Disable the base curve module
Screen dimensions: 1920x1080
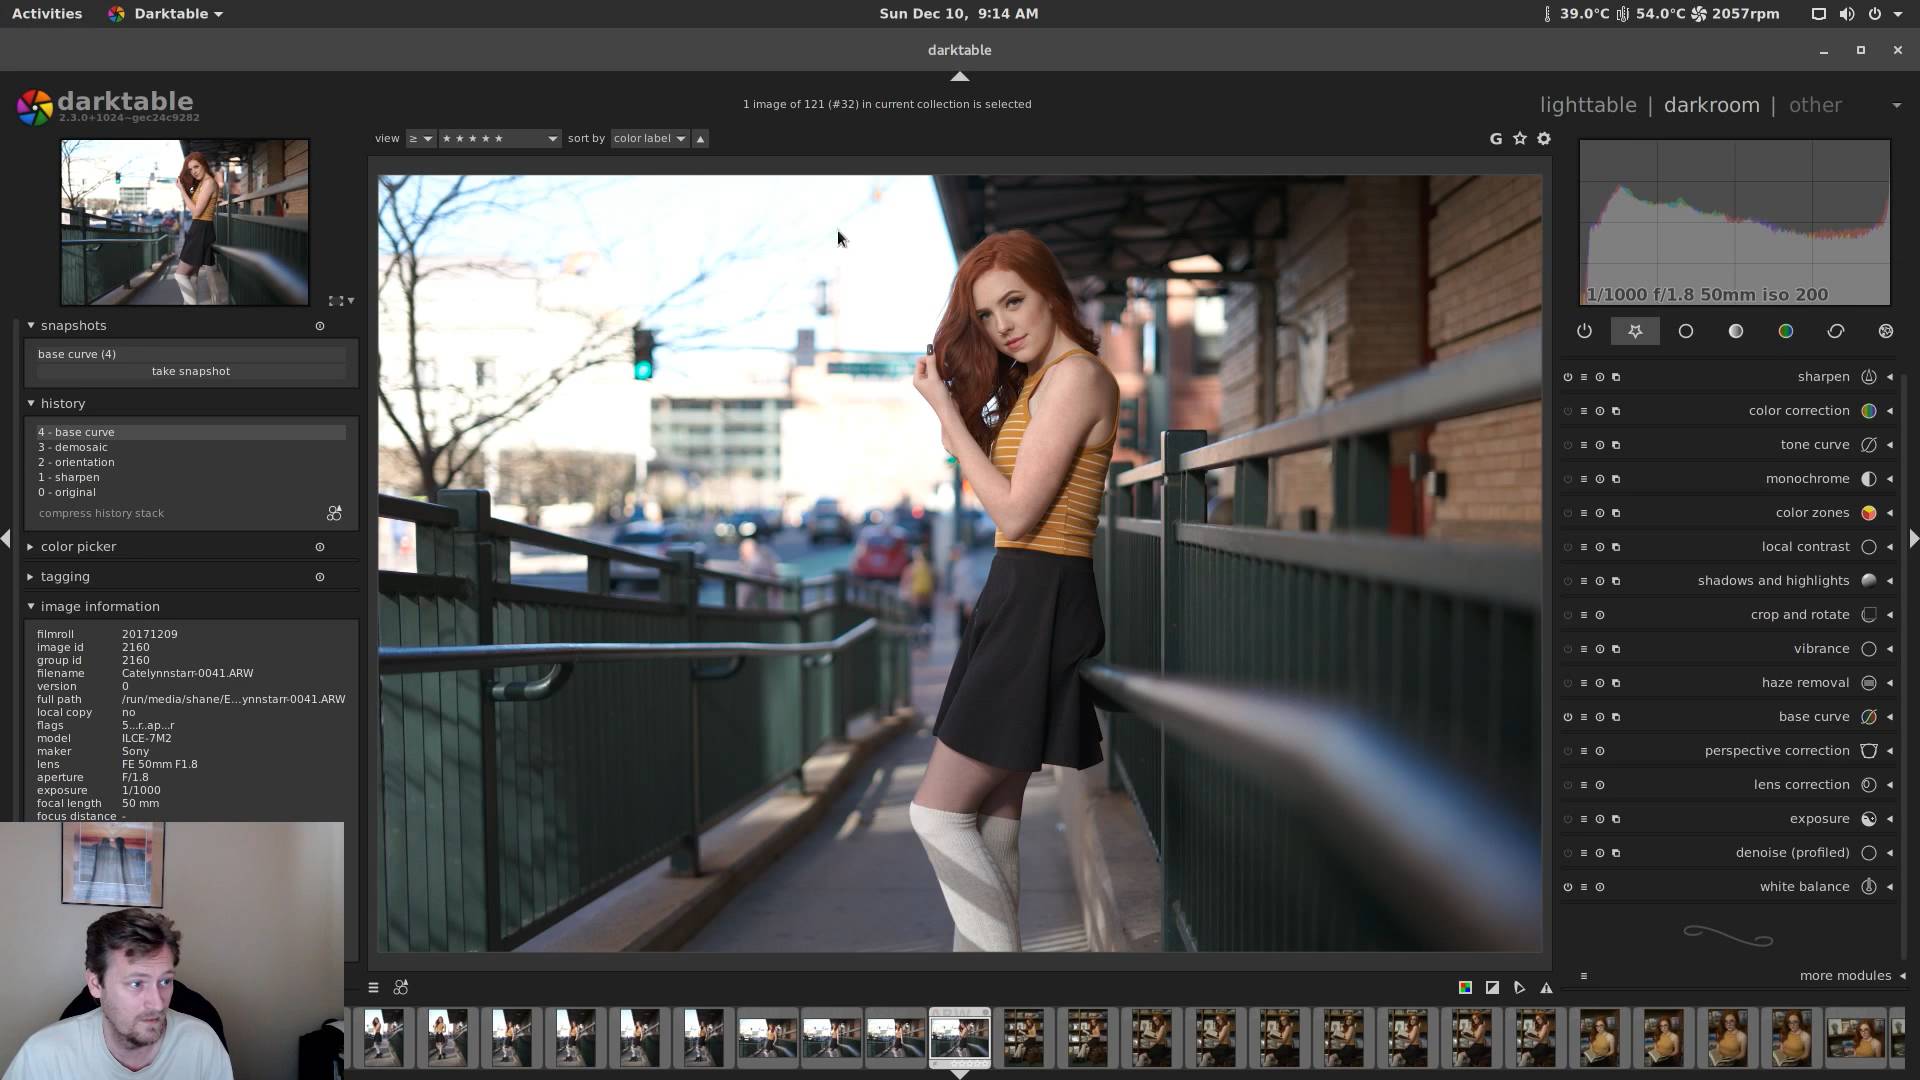[1567, 717]
